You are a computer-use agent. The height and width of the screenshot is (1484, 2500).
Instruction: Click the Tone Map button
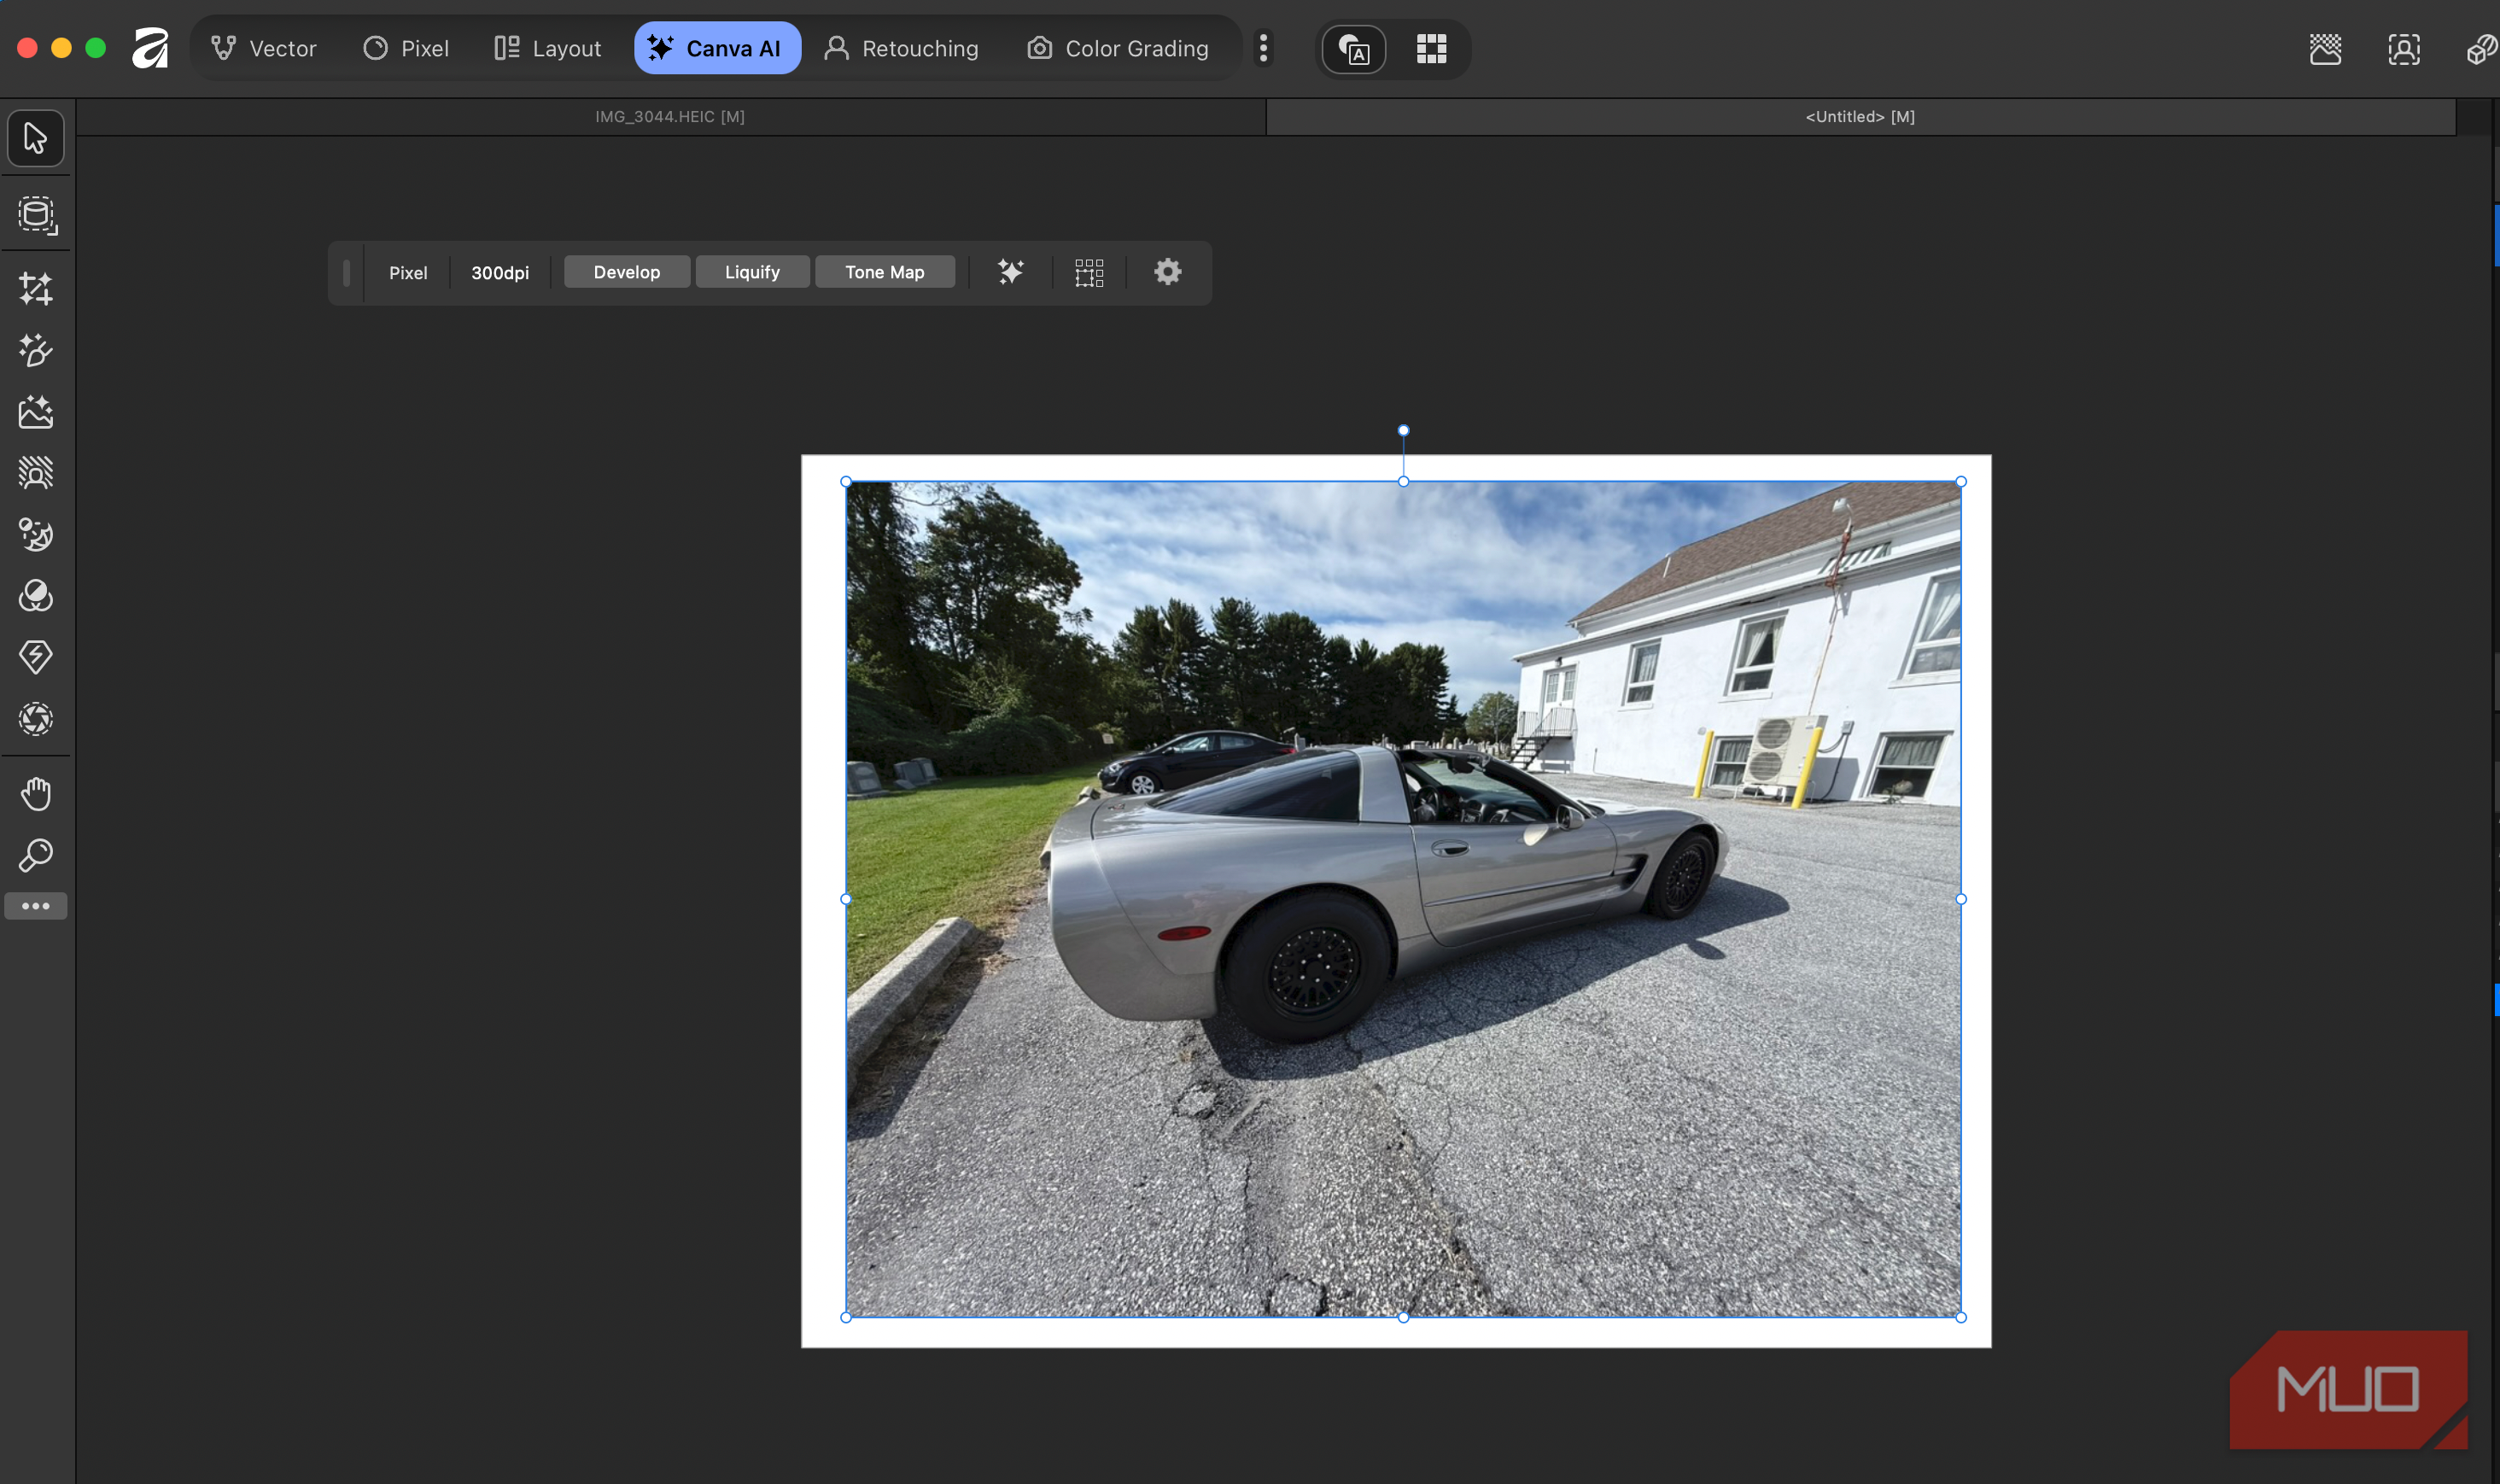coord(885,272)
